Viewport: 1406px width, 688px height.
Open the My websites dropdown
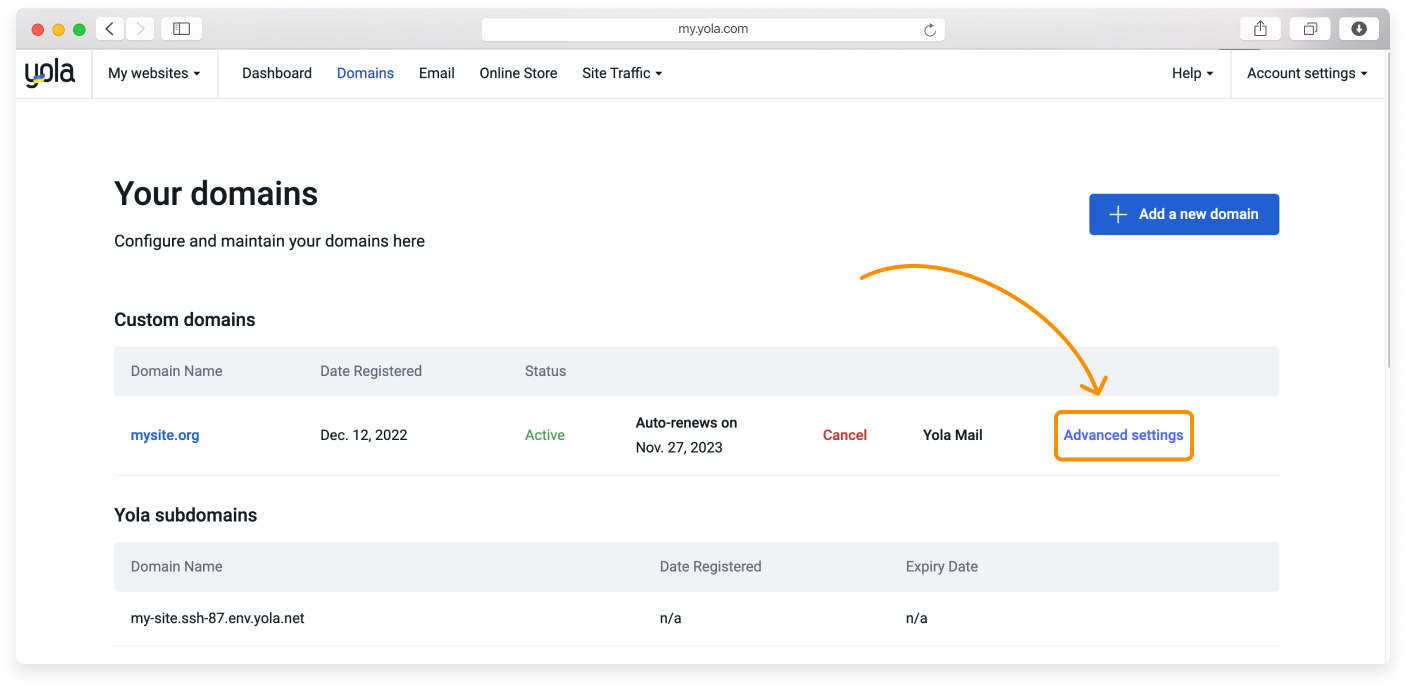click(154, 72)
